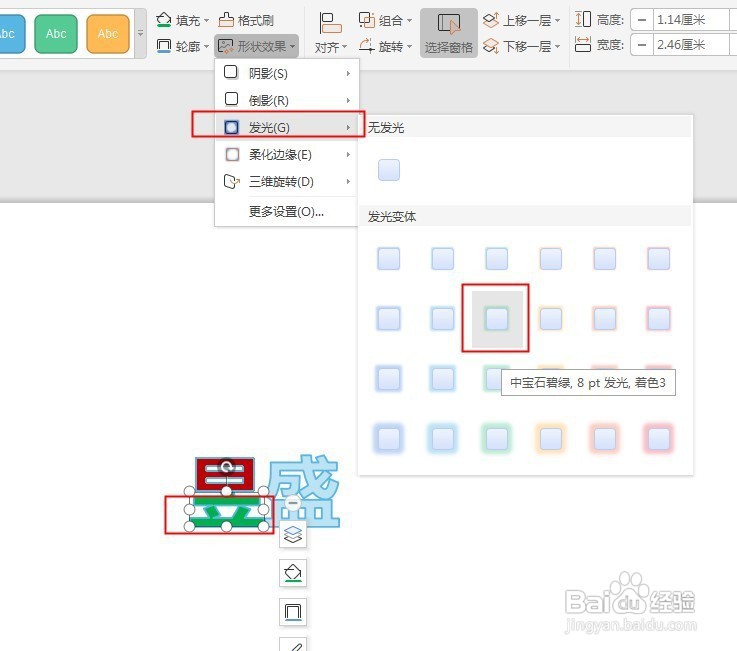Click the width field showing 2.46厘米
Screen dimensions: 737x651
pos(691,45)
